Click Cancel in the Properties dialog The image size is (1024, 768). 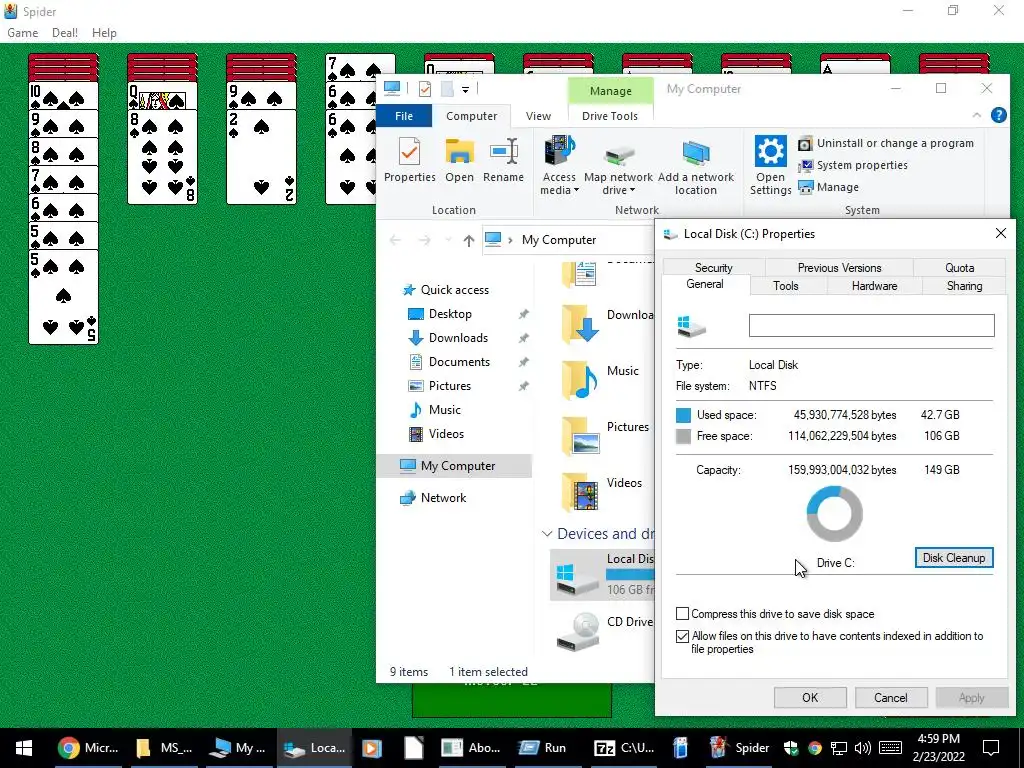point(891,697)
